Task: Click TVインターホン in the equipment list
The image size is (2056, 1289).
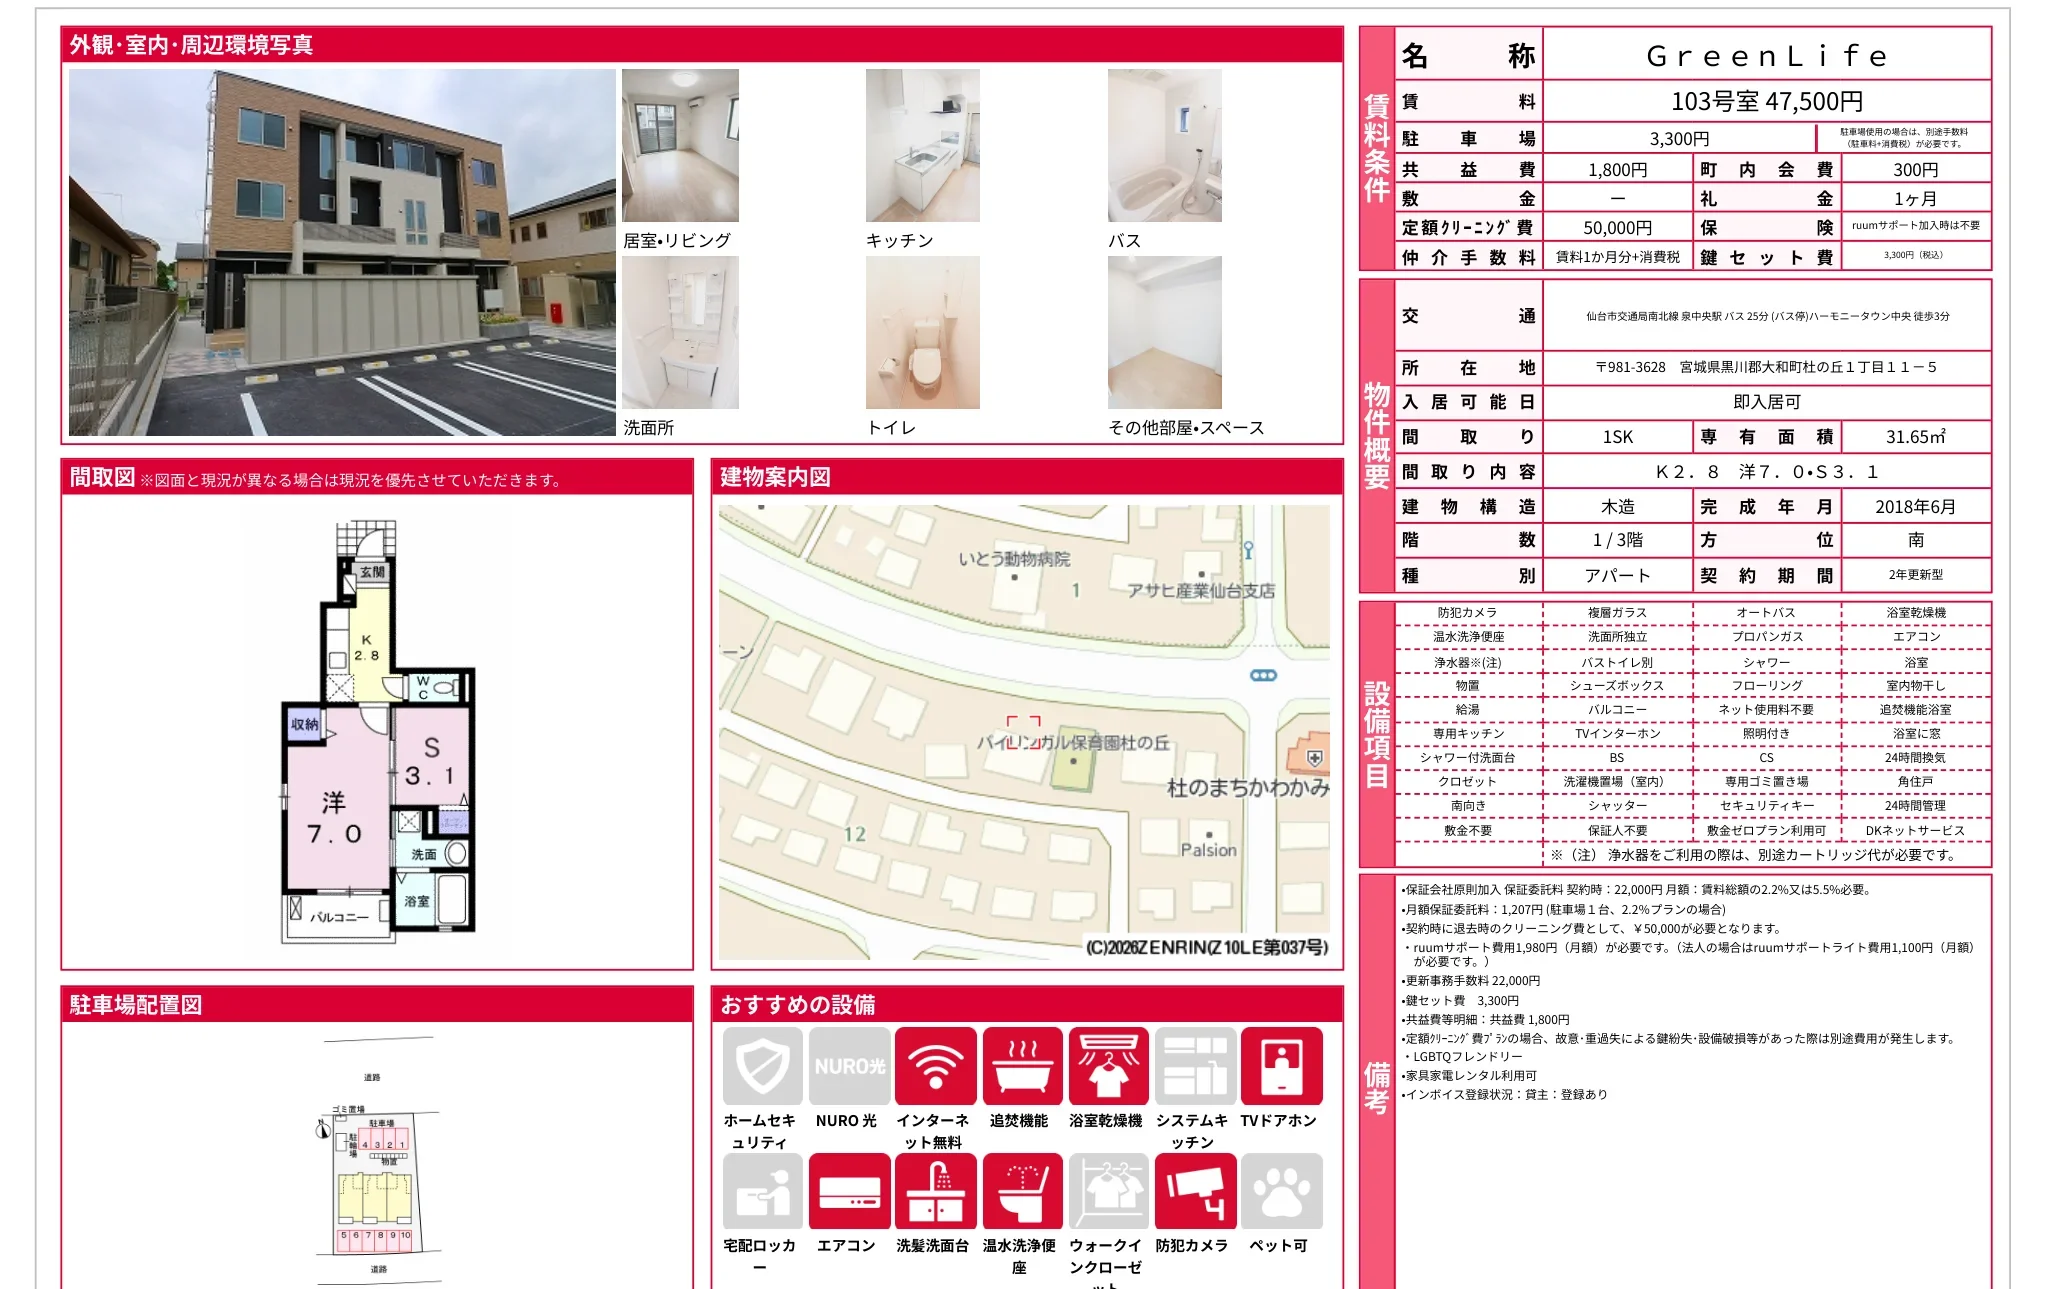Action: coord(1617,733)
